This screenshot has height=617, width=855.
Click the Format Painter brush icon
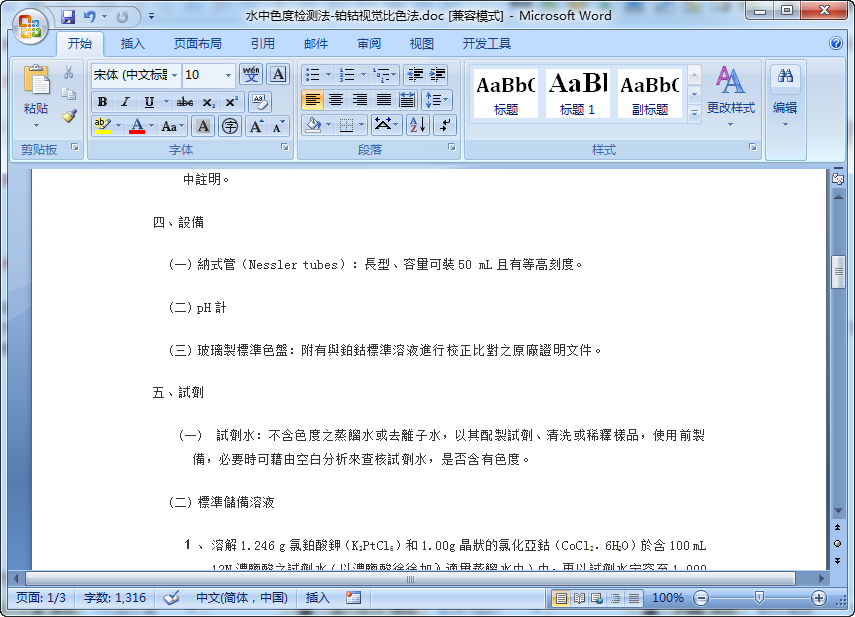coord(69,115)
